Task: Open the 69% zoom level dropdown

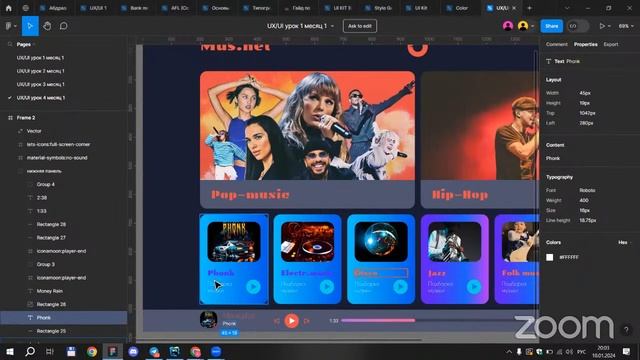Action: (x=626, y=26)
